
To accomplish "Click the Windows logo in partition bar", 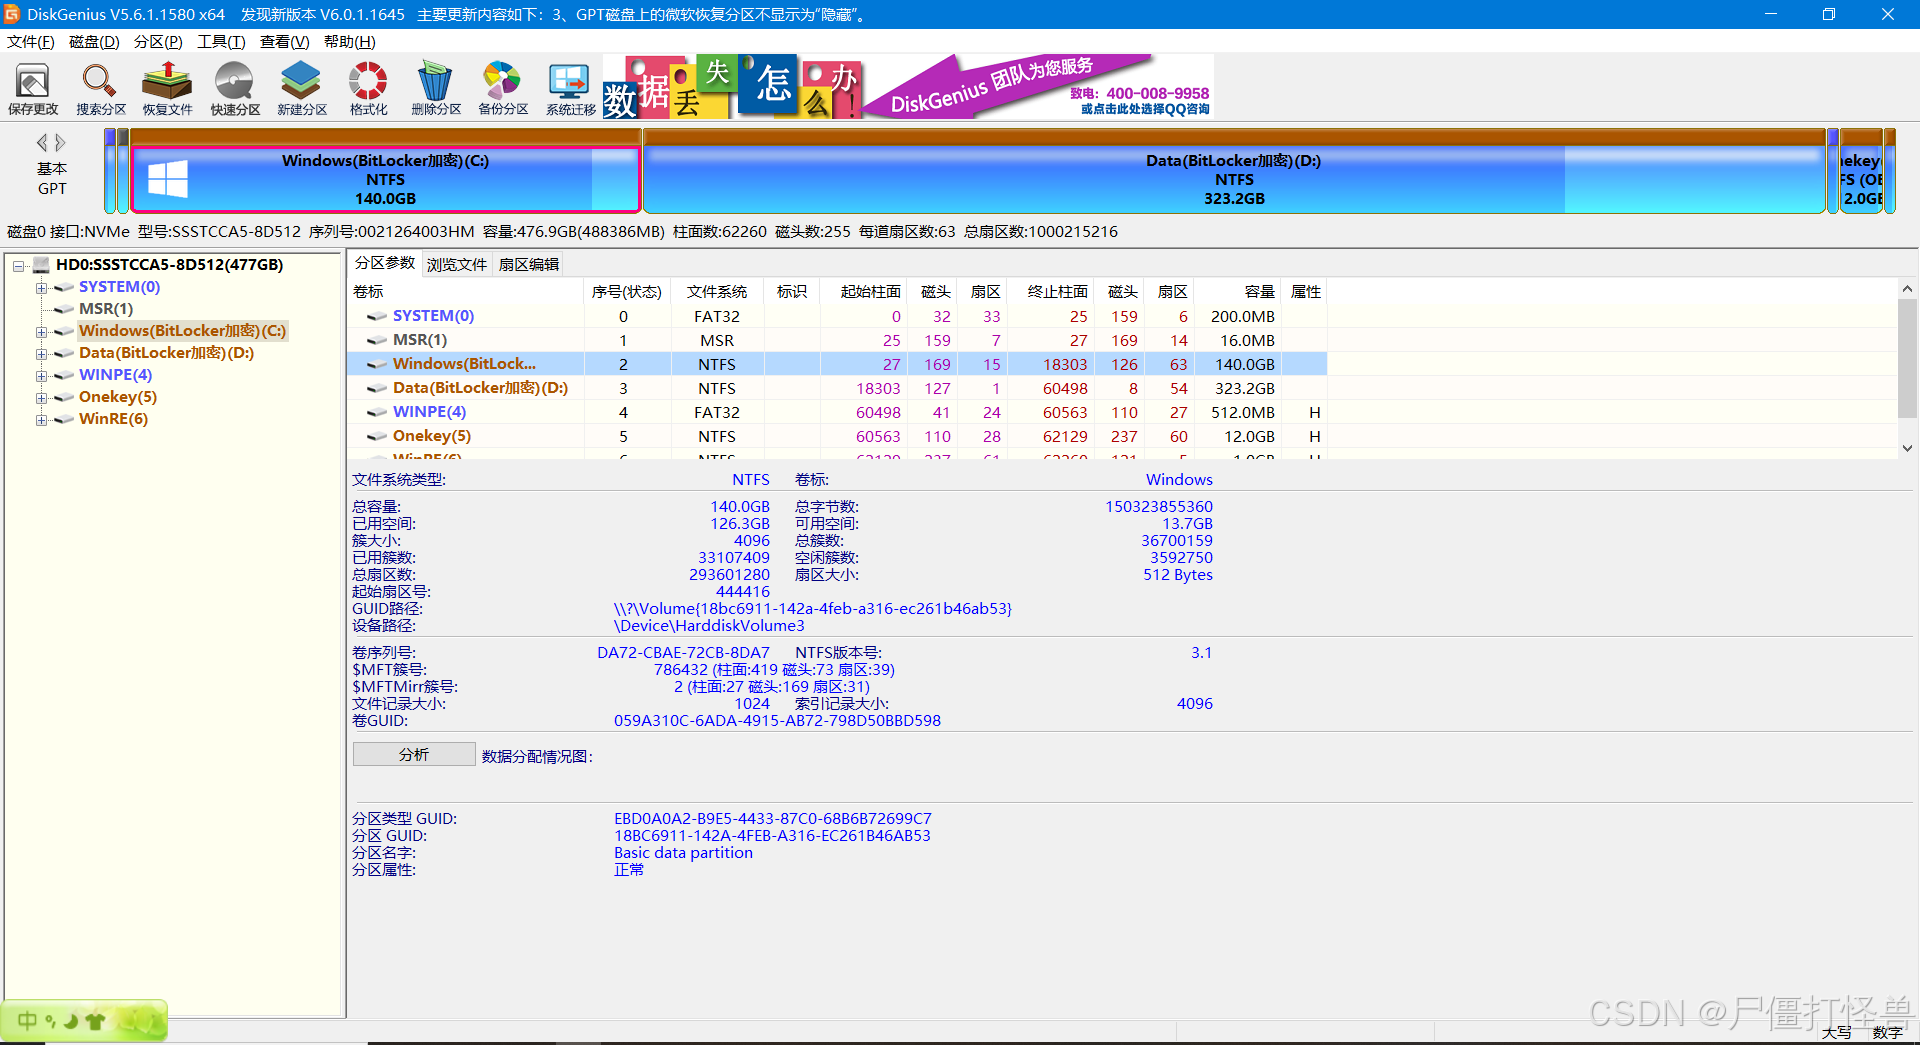I will tap(168, 180).
